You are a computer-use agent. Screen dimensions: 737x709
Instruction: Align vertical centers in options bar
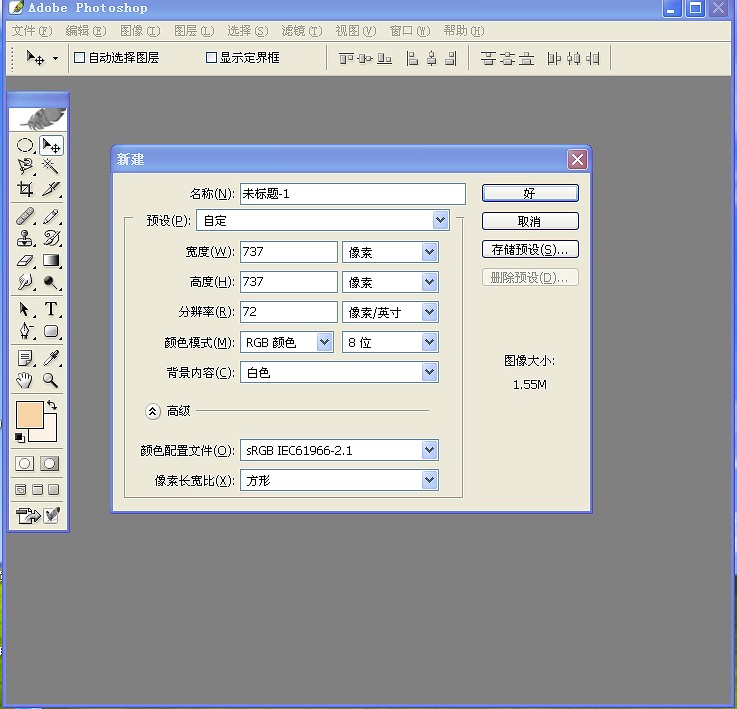coord(365,58)
